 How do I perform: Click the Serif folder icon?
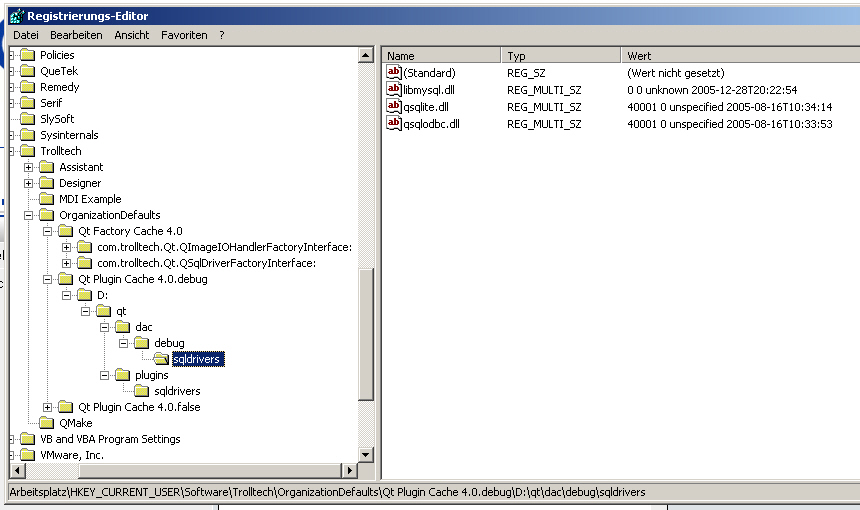[27, 103]
